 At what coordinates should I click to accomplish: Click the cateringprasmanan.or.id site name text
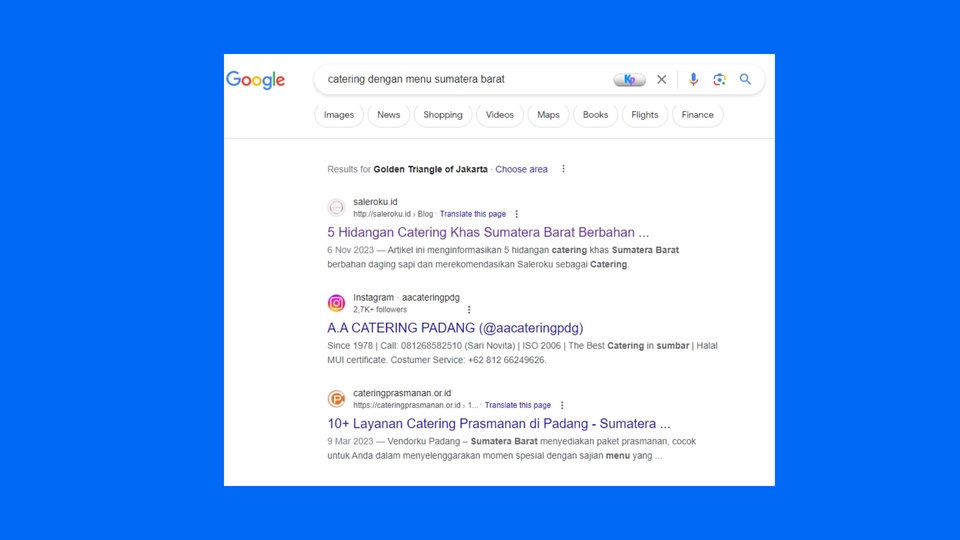(402, 393)
